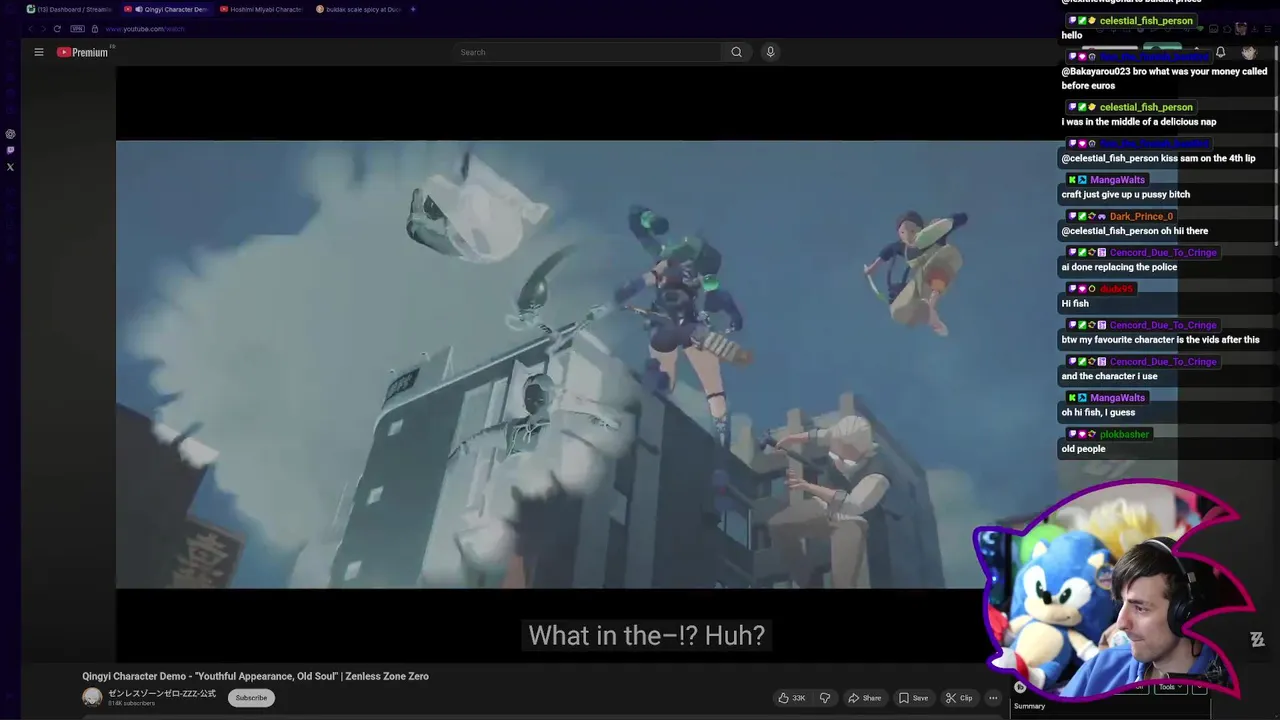Image resolution: width=1280 pixels, height=720 pixels.
Task: View site info via address bar lock
Action: coord(95,28)
